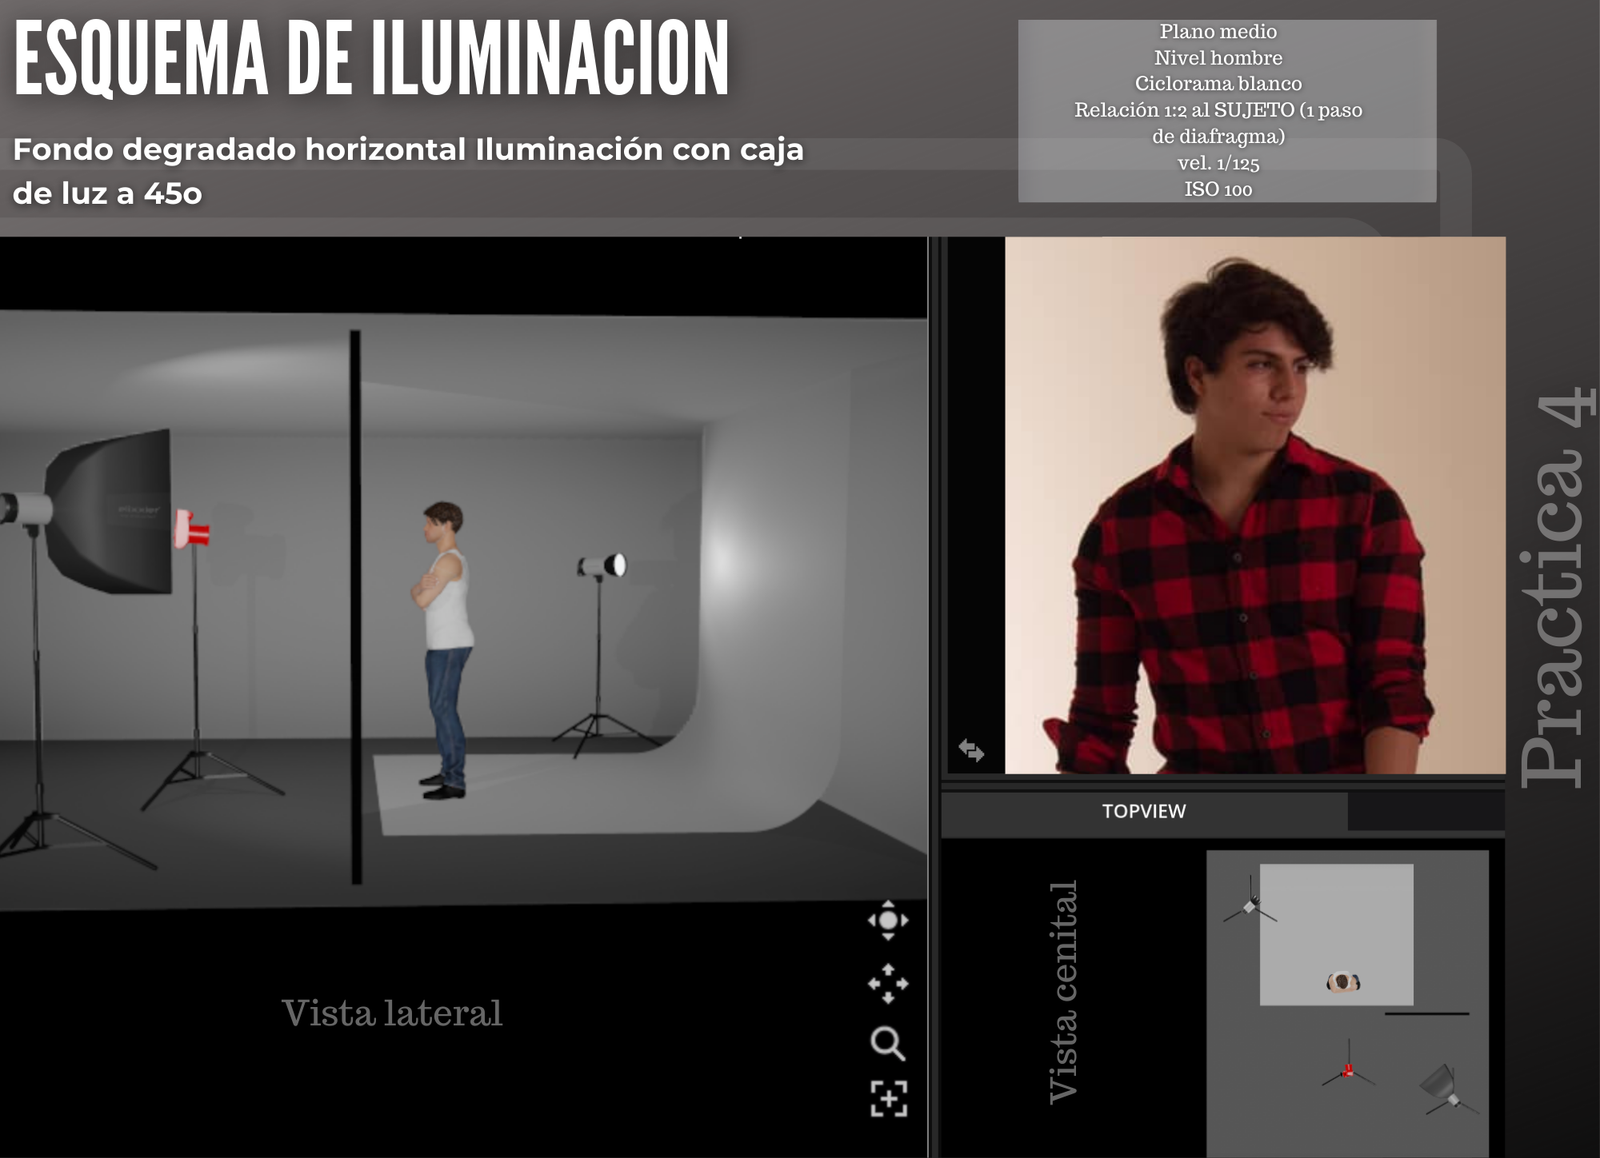The height and width of the screenshot is (1158, 1600).
Task: Click the rendered portrait preview photo
Action: pyautogui.click(x=1255, y=505)
